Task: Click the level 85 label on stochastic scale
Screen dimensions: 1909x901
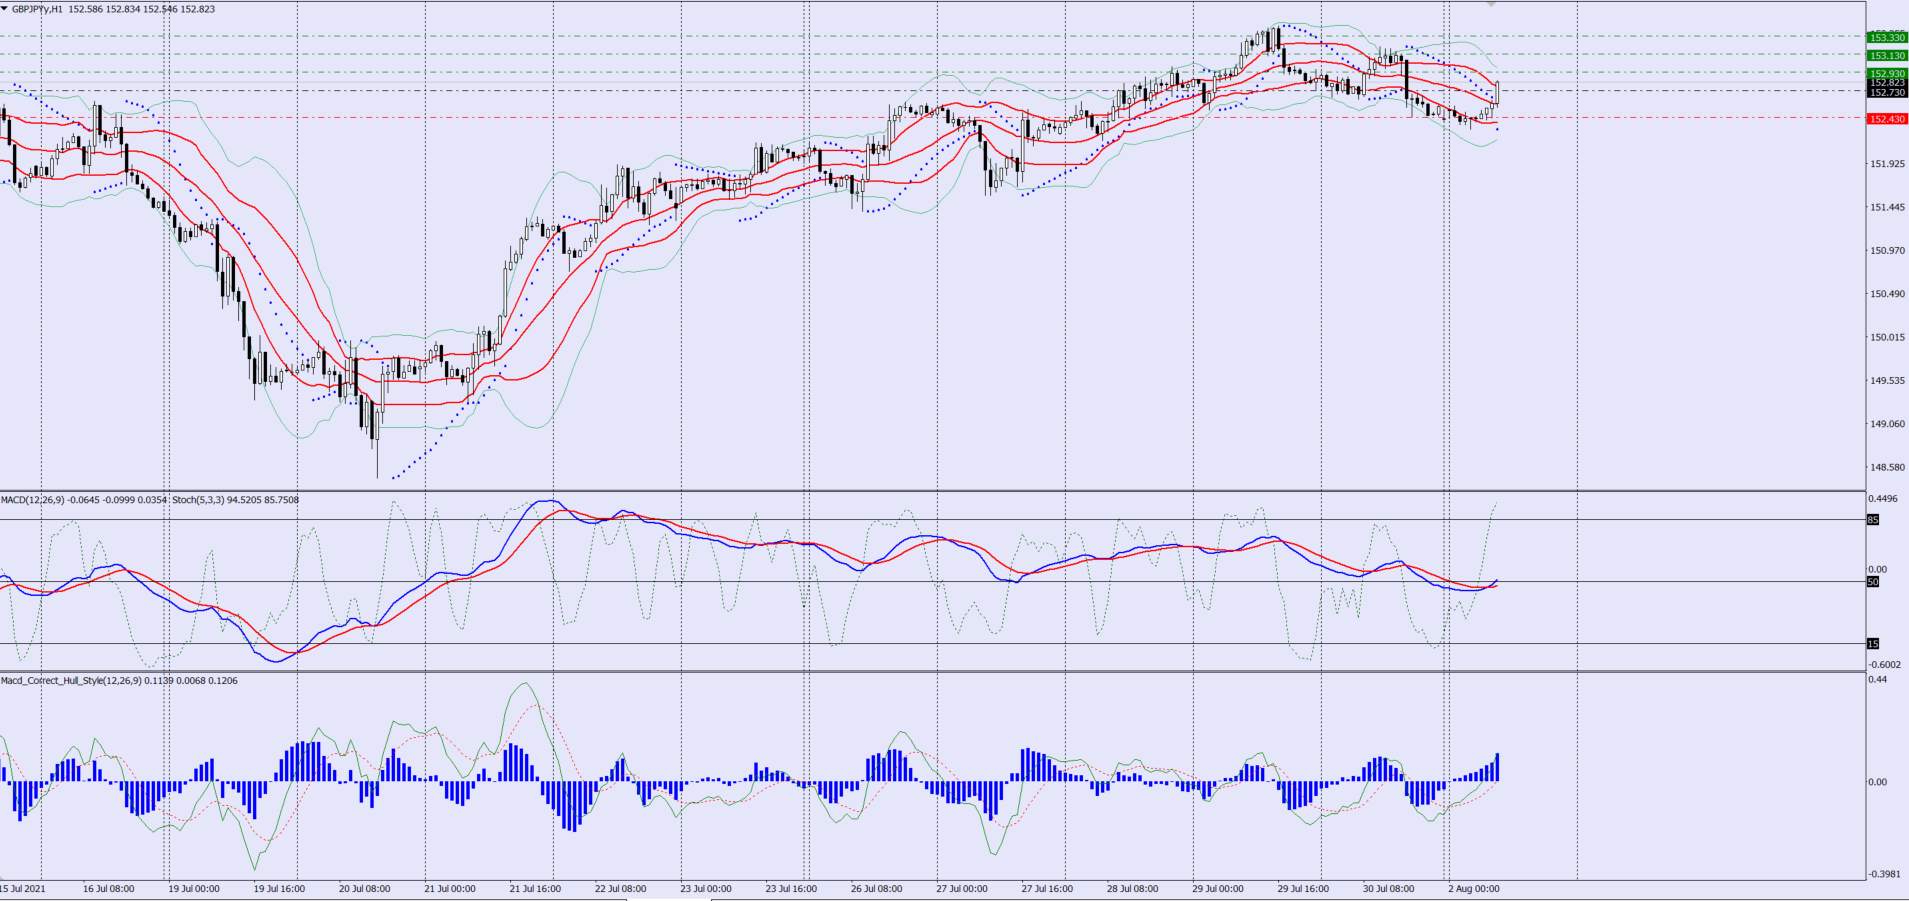Action: tap(1873, 520)
